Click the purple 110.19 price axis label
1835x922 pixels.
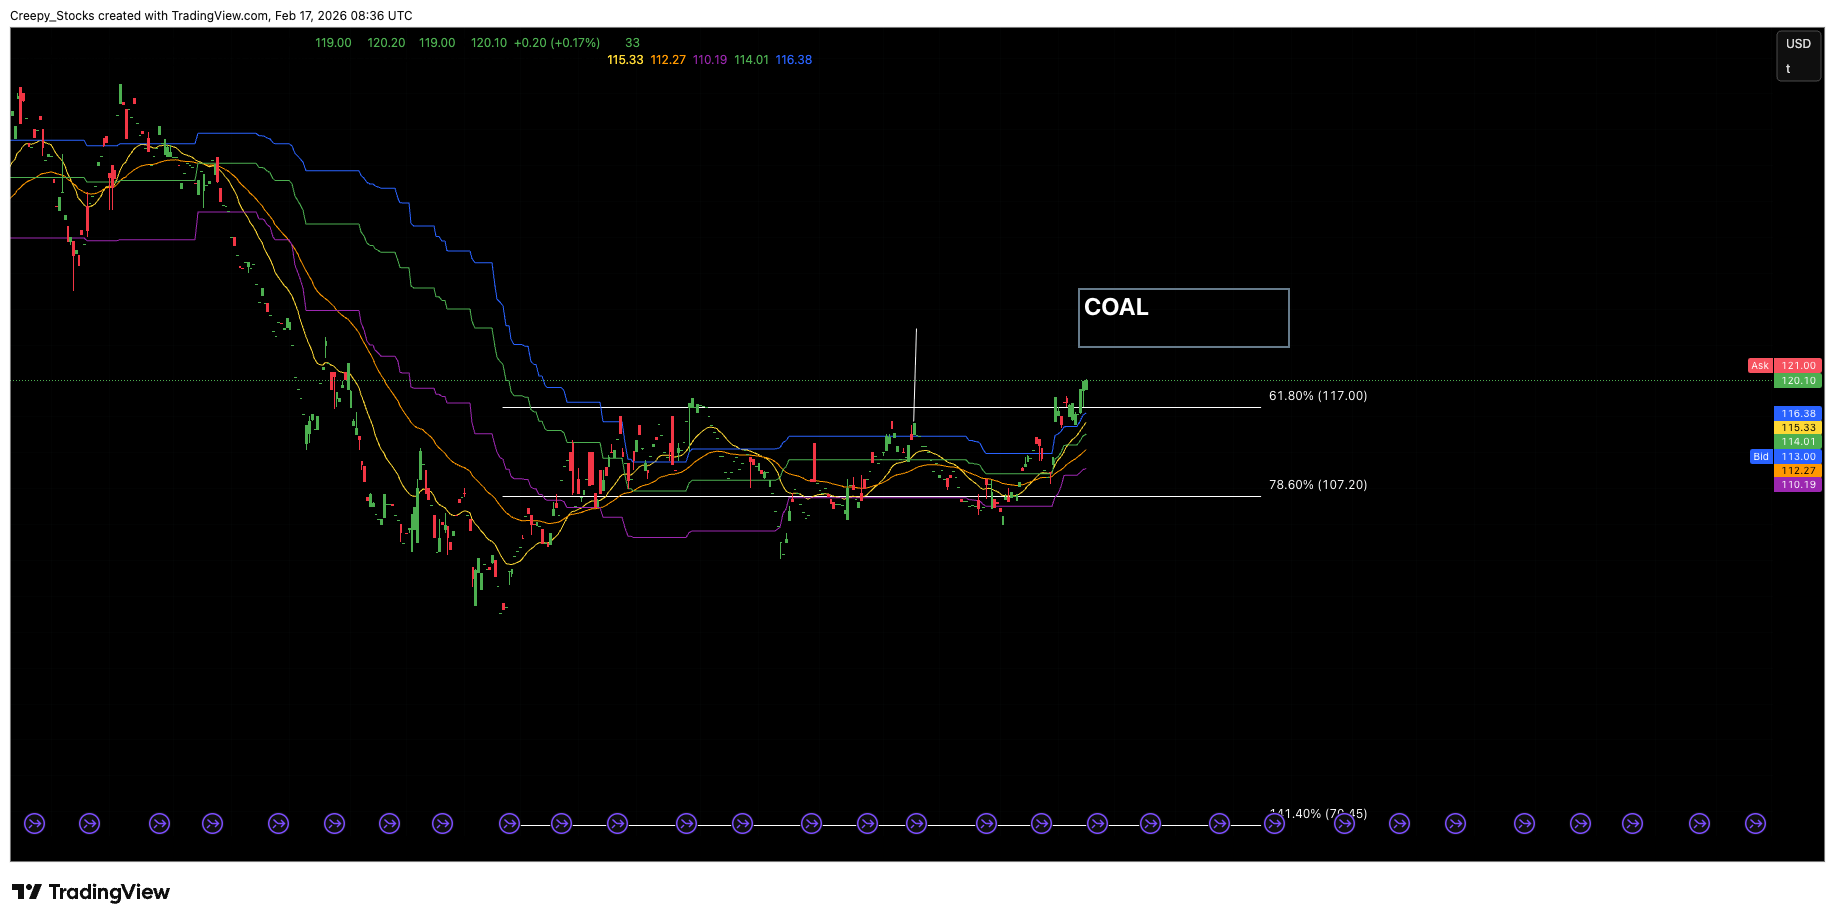(1798, 485)
